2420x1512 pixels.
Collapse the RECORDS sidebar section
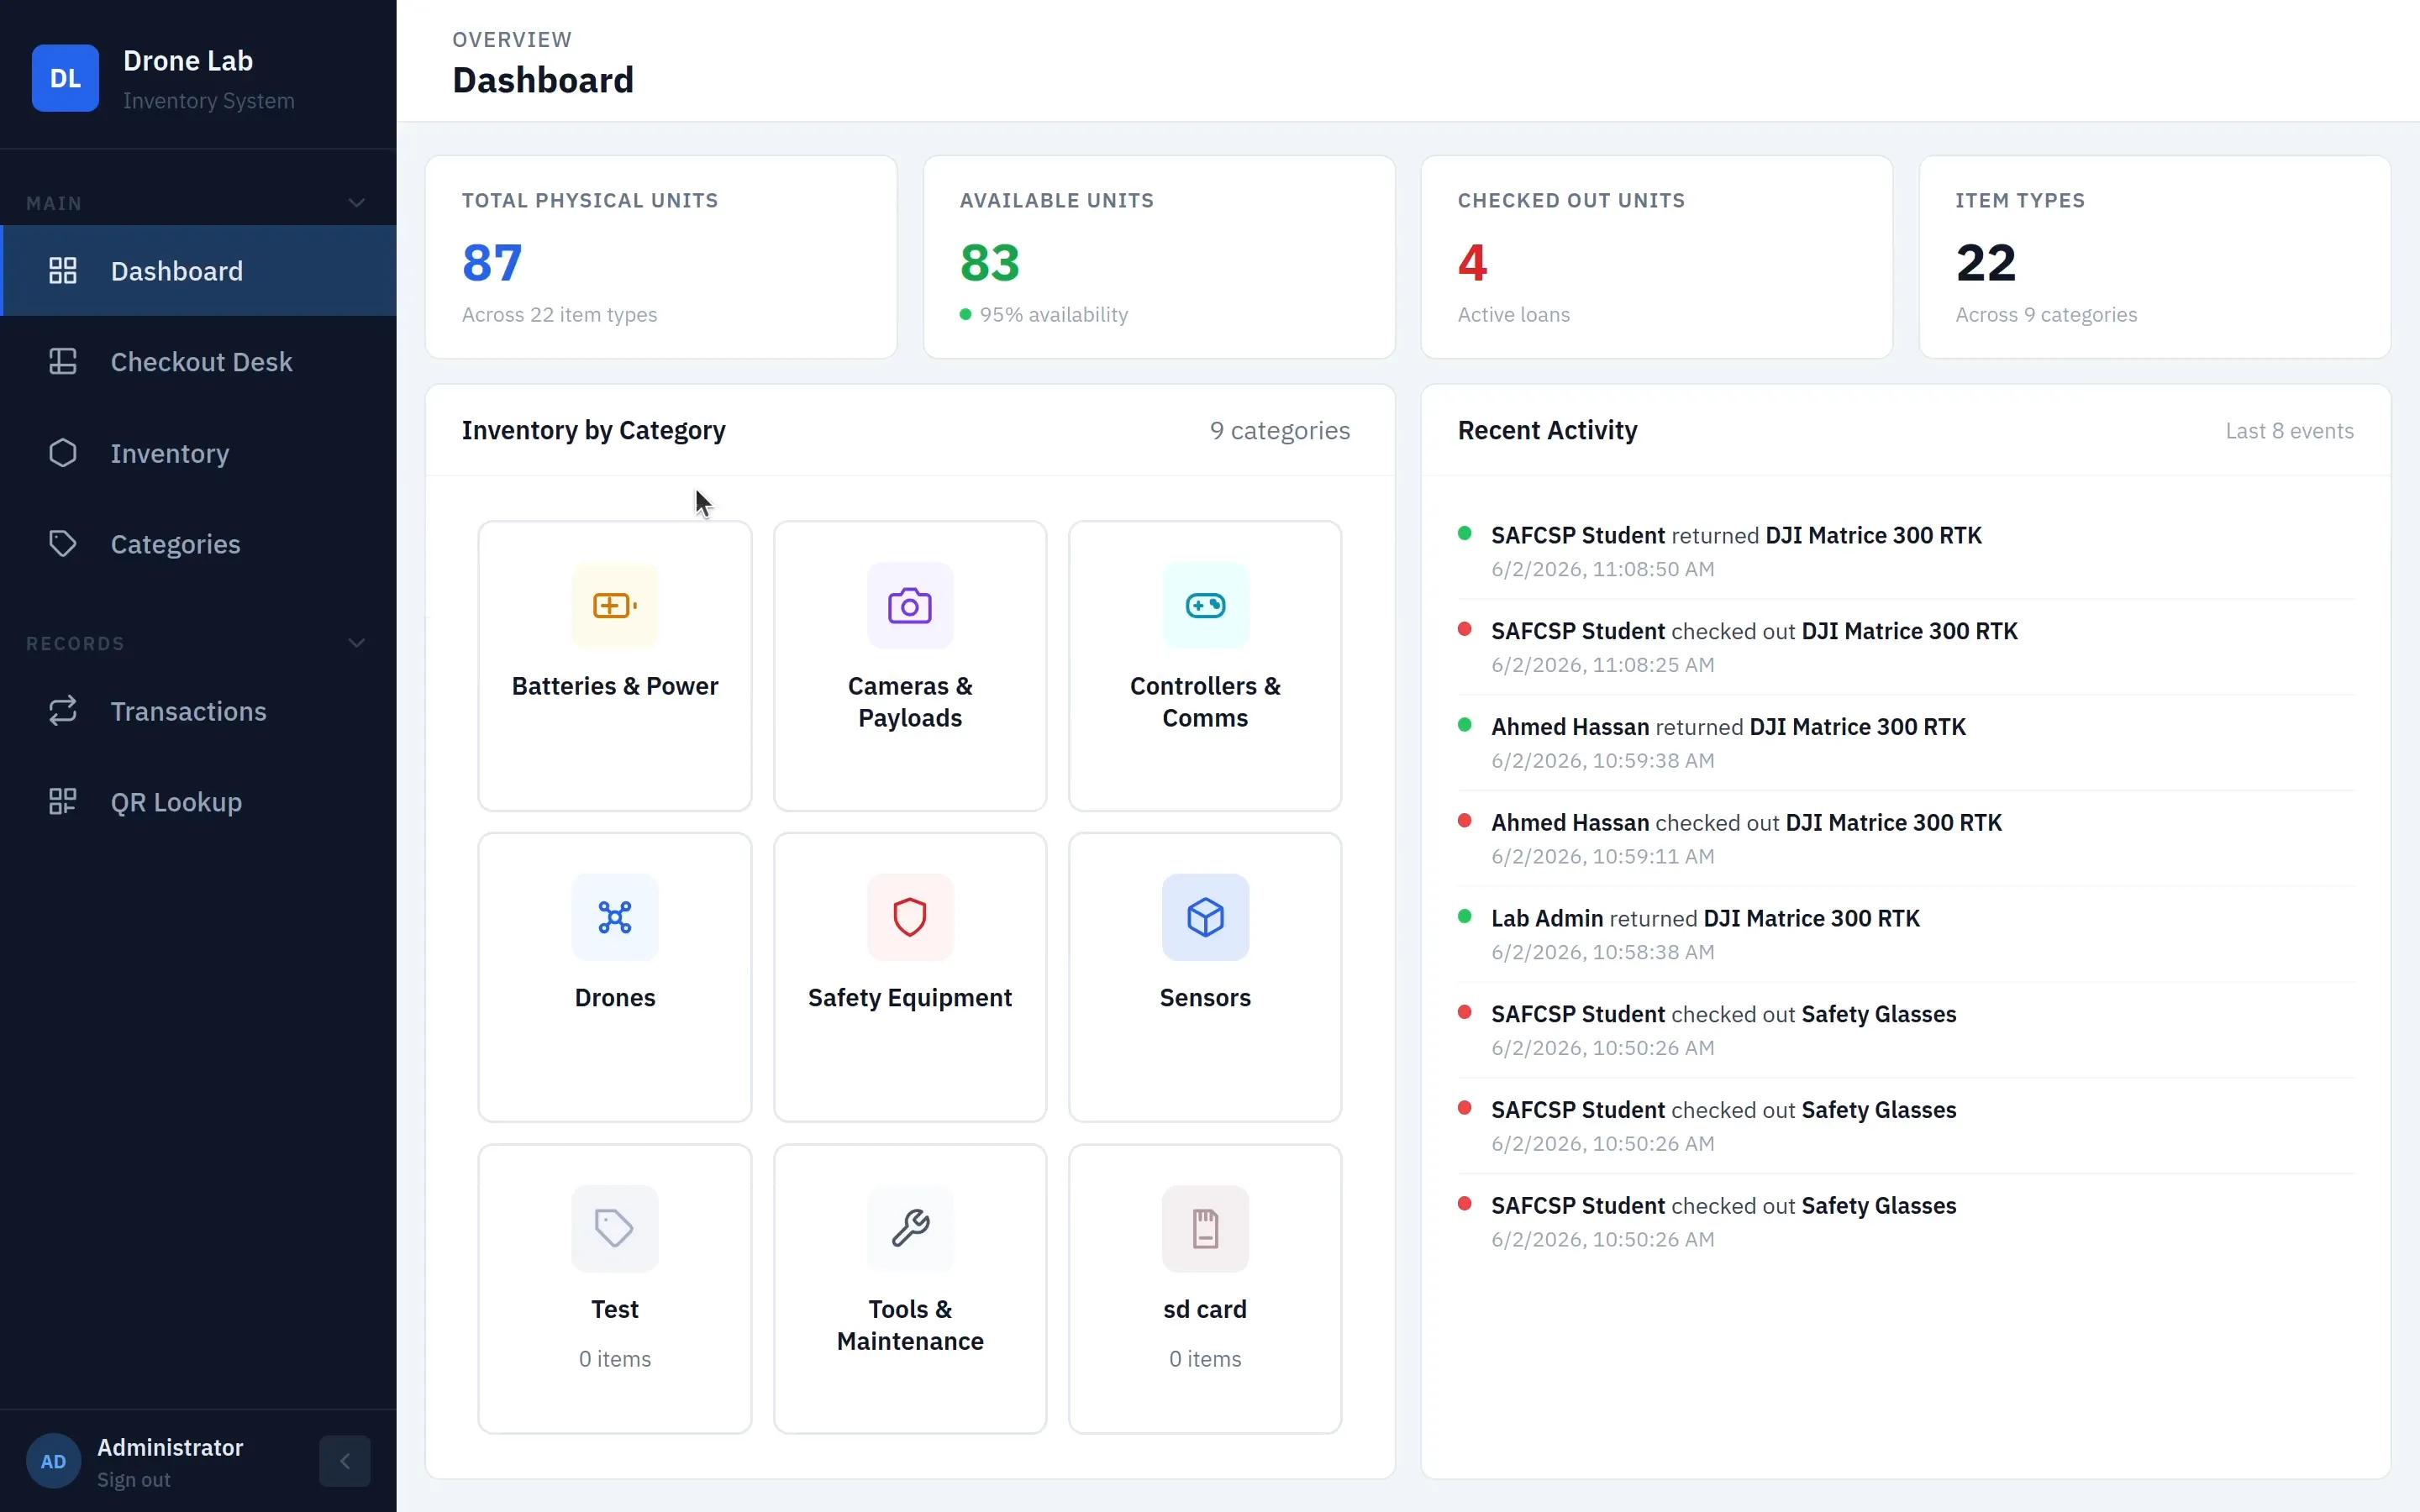356,643
